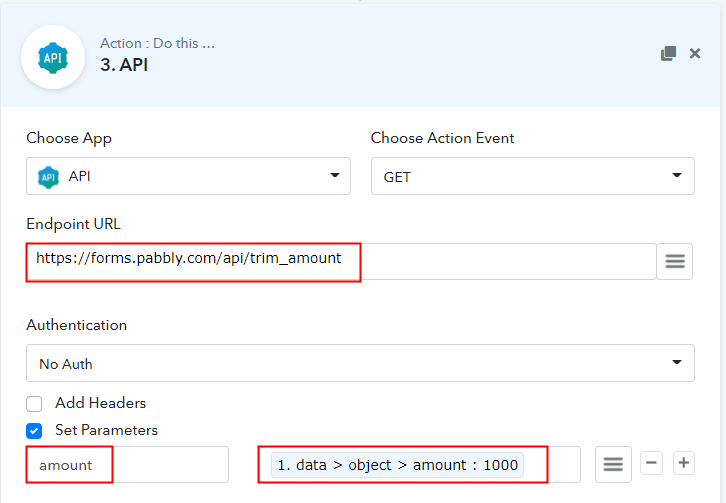Open the Endpoint URL field mapping menu
The width and height of the screenshot is (726, 503).
(x=675, y=261)
